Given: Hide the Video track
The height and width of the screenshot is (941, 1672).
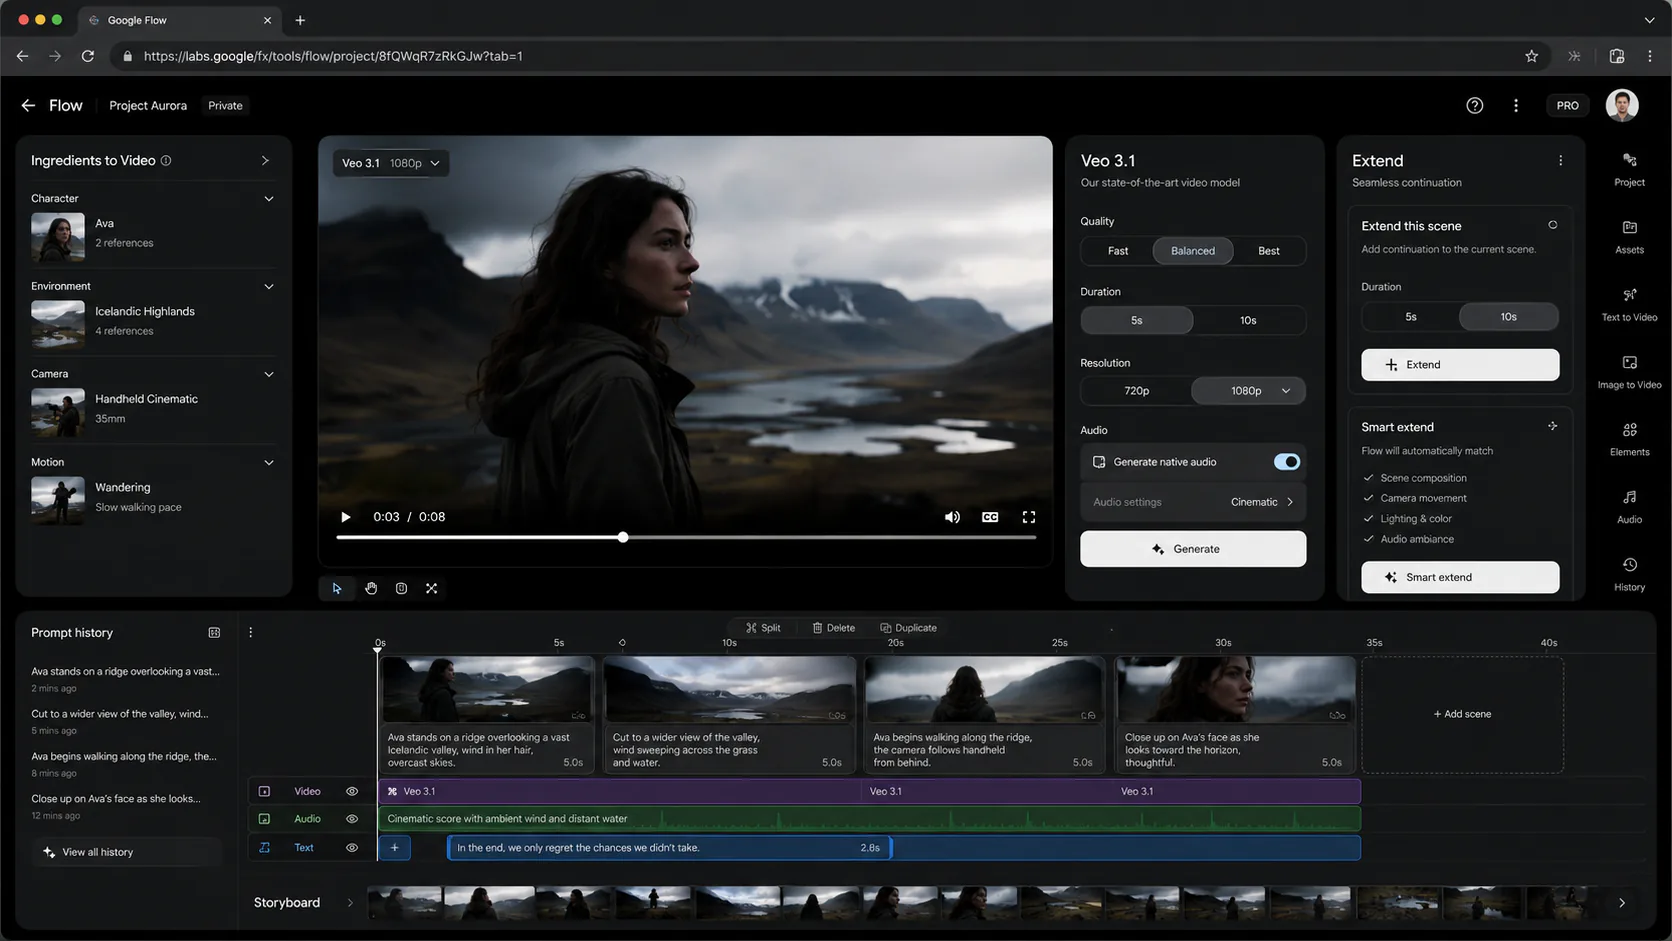Looking at the screenshot, I should 352,792.
